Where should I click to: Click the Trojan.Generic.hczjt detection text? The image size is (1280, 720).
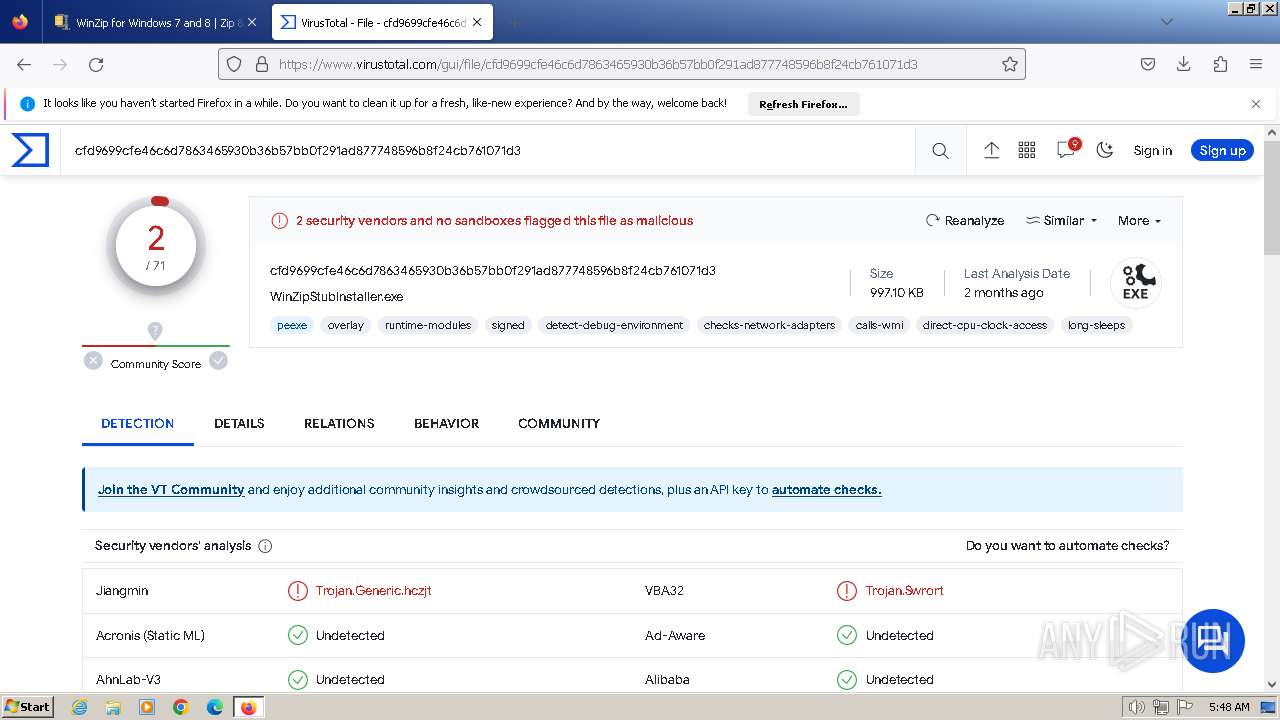(x=374, y=591)
